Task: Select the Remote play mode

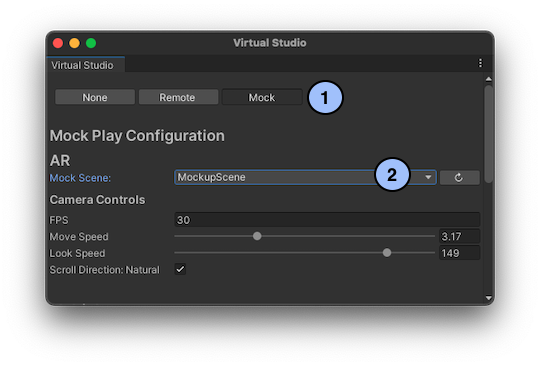Action: coord(178,97)
